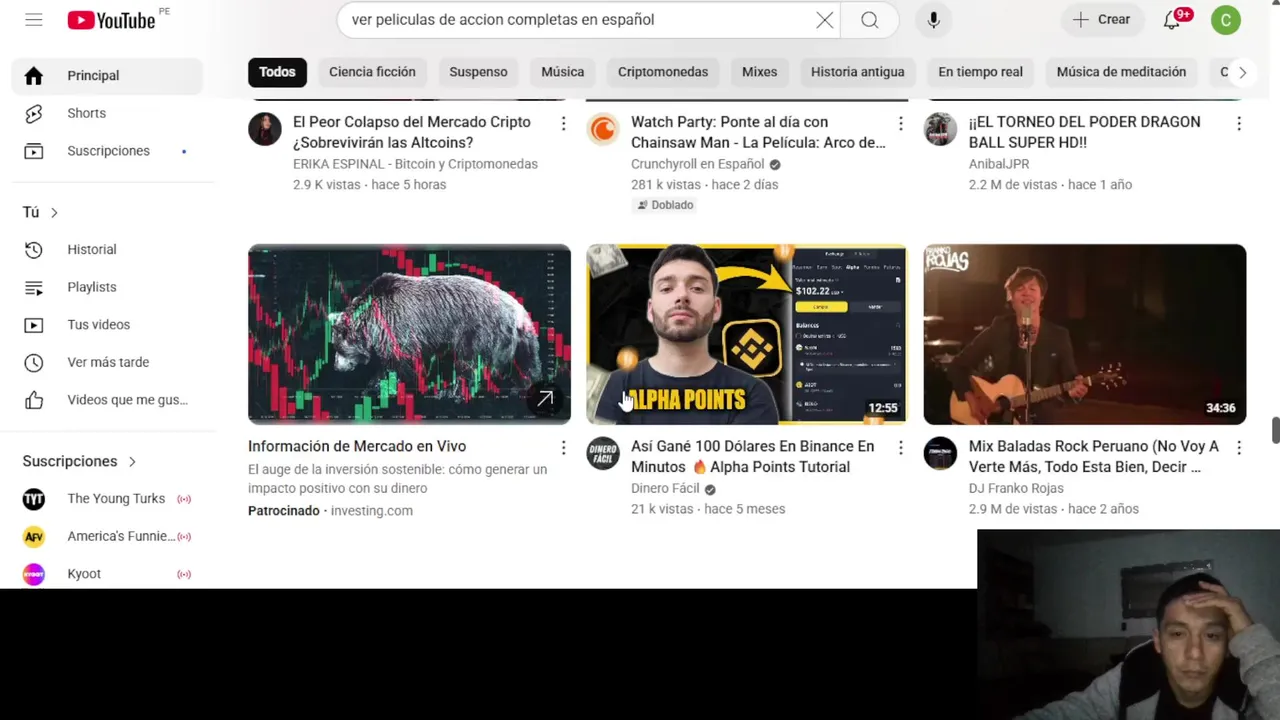Screen dimensions: 1280x720
Task: Click the page vertical scrollbar thumb
Action: click(1275, 429)
